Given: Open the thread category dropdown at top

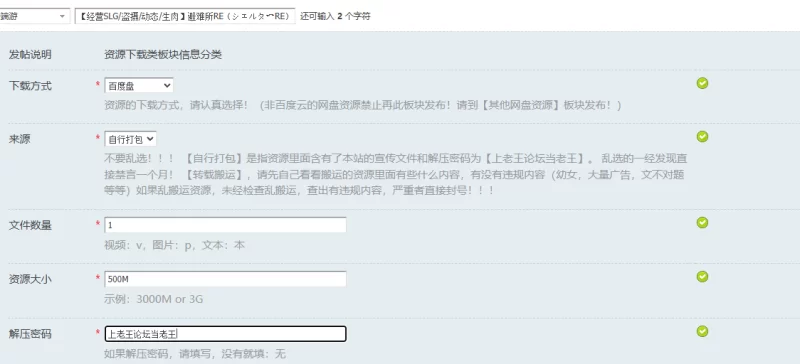Looking at the screenshot, I should point(34,16).
